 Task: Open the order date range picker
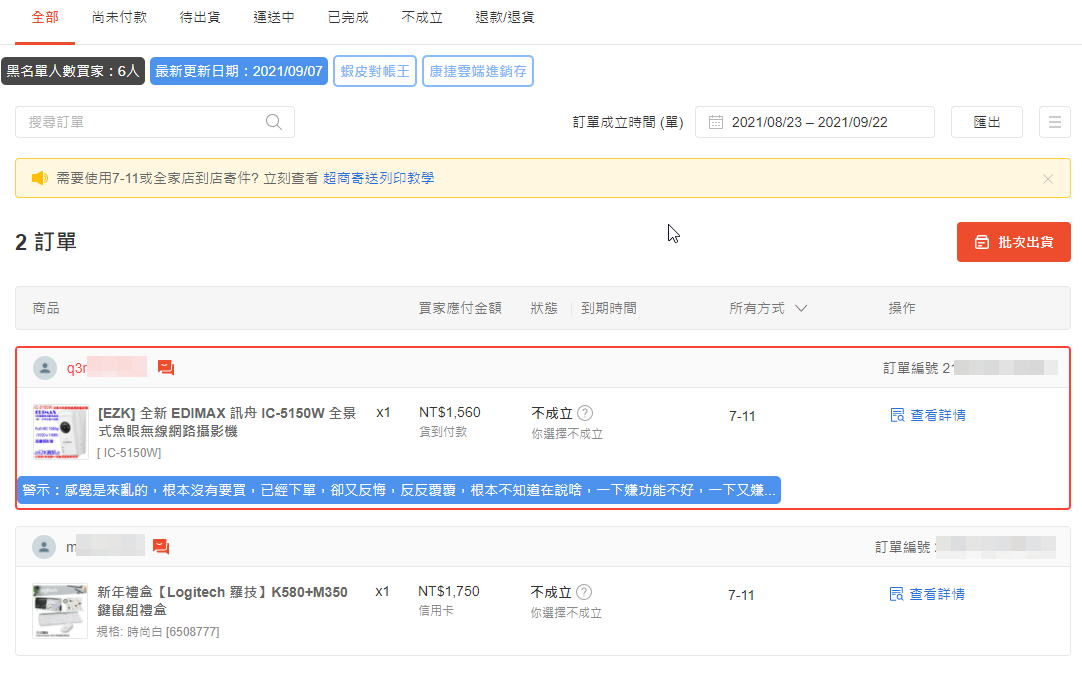(x=814, y=122)
